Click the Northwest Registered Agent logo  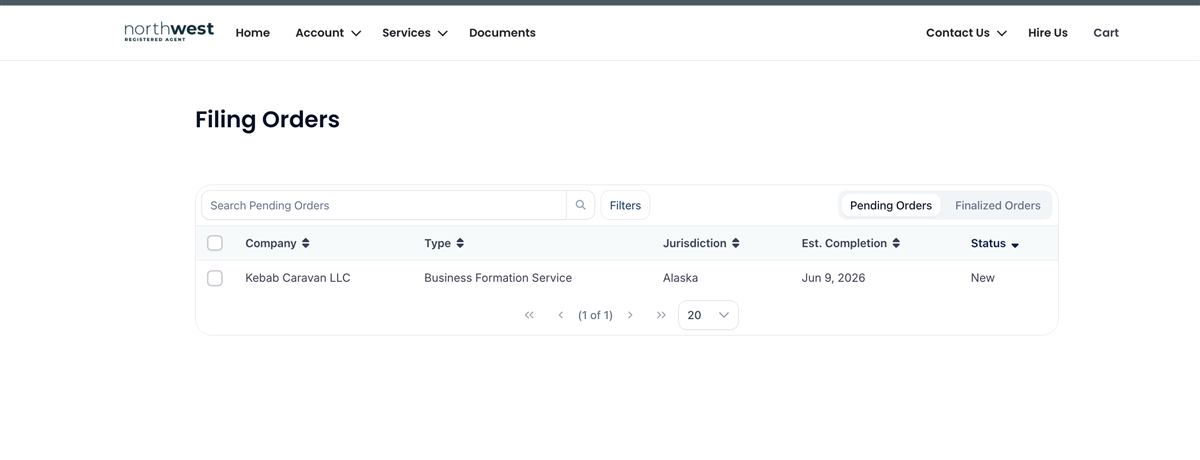pos(169,32)
